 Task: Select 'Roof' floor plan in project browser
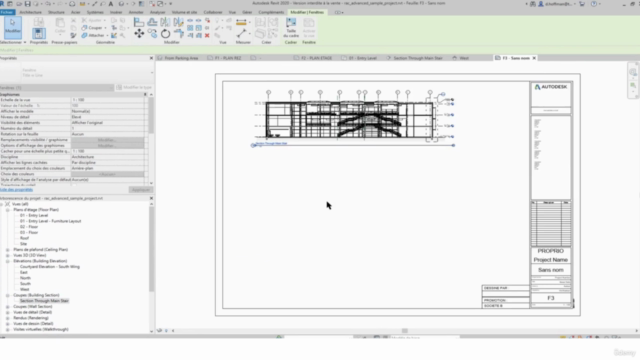[24, 238]
